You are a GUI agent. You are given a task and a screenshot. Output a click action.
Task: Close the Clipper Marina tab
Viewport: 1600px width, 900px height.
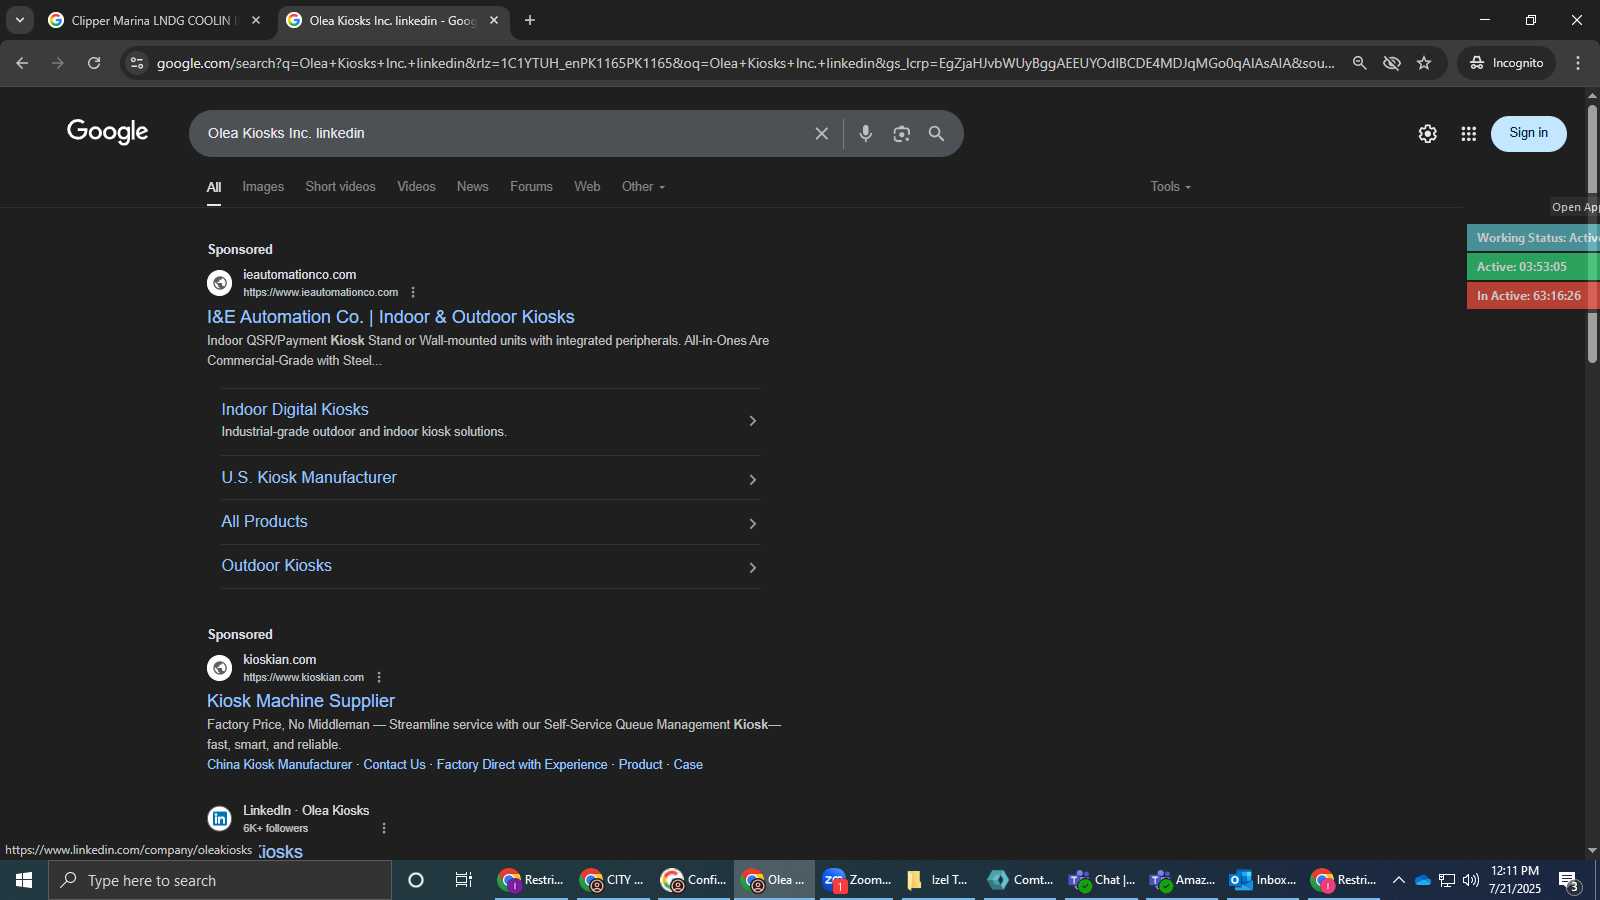tap(256, 20)
